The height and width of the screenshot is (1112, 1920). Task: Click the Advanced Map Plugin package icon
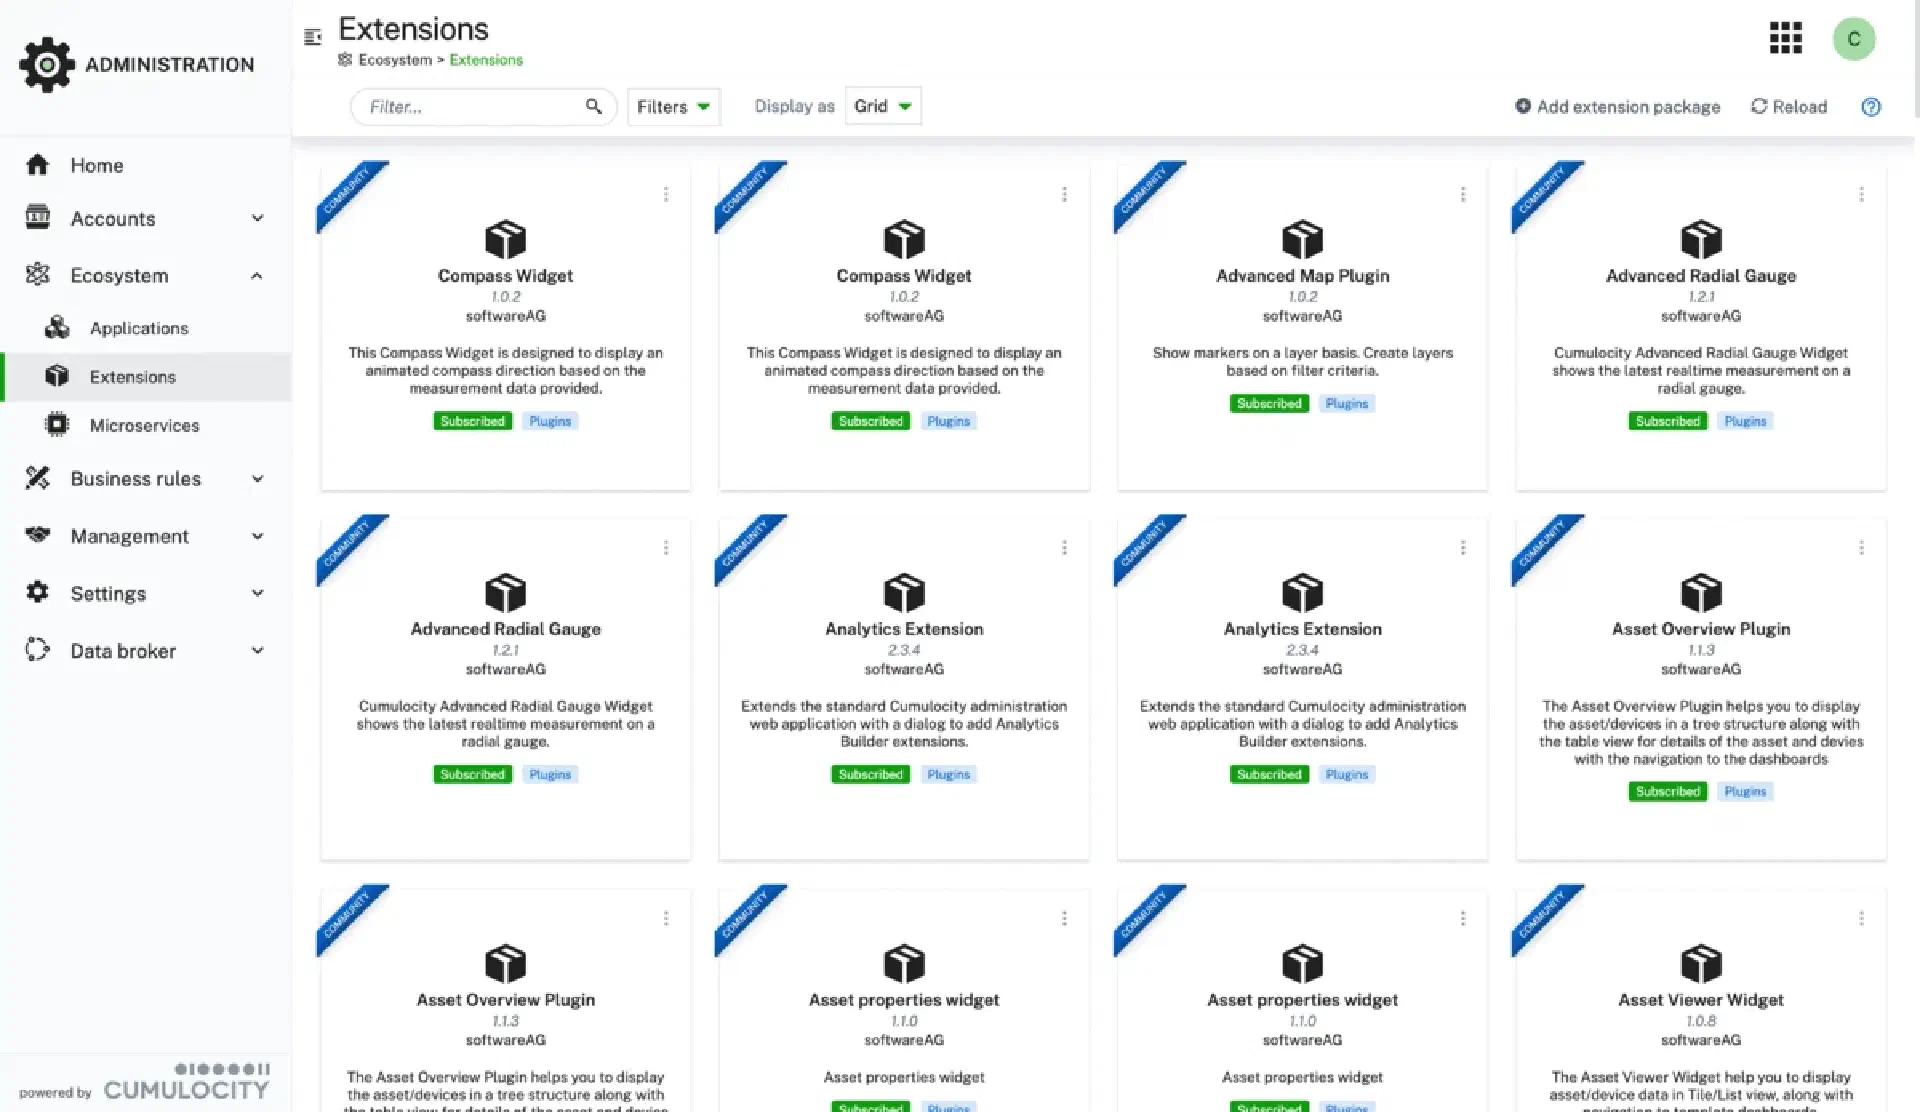click(1302, 240)
